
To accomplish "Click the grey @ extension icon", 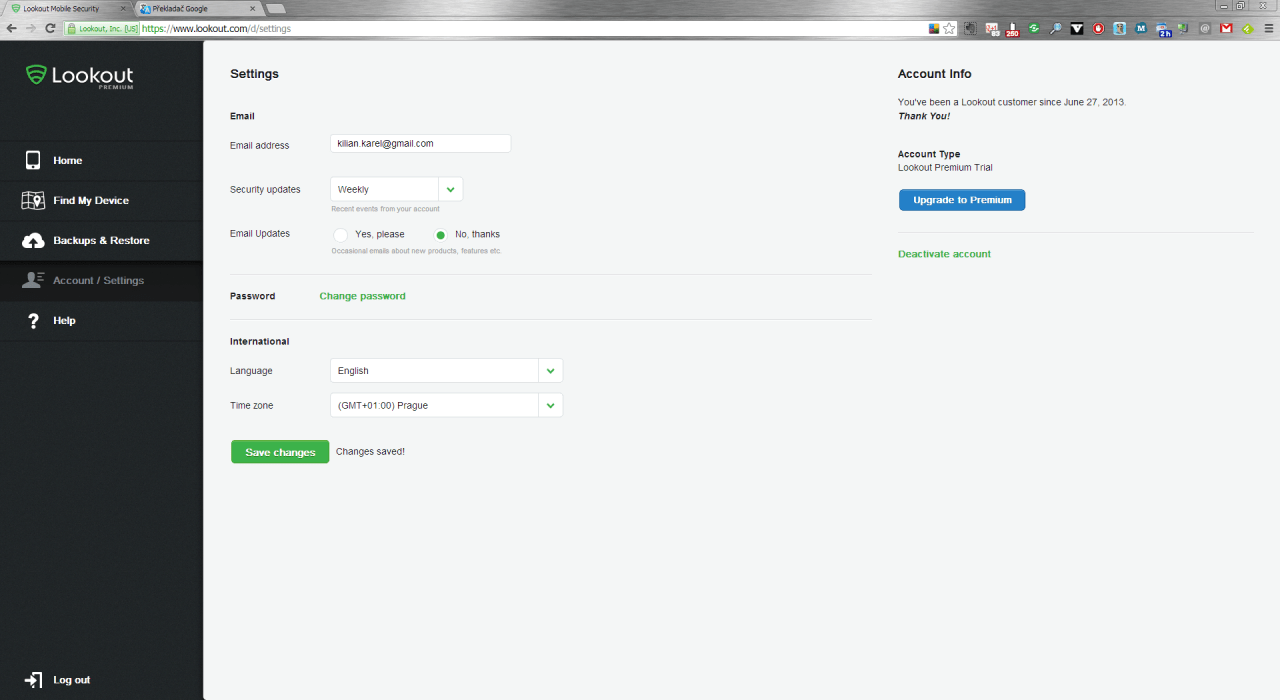I will tap(1205, 29).
